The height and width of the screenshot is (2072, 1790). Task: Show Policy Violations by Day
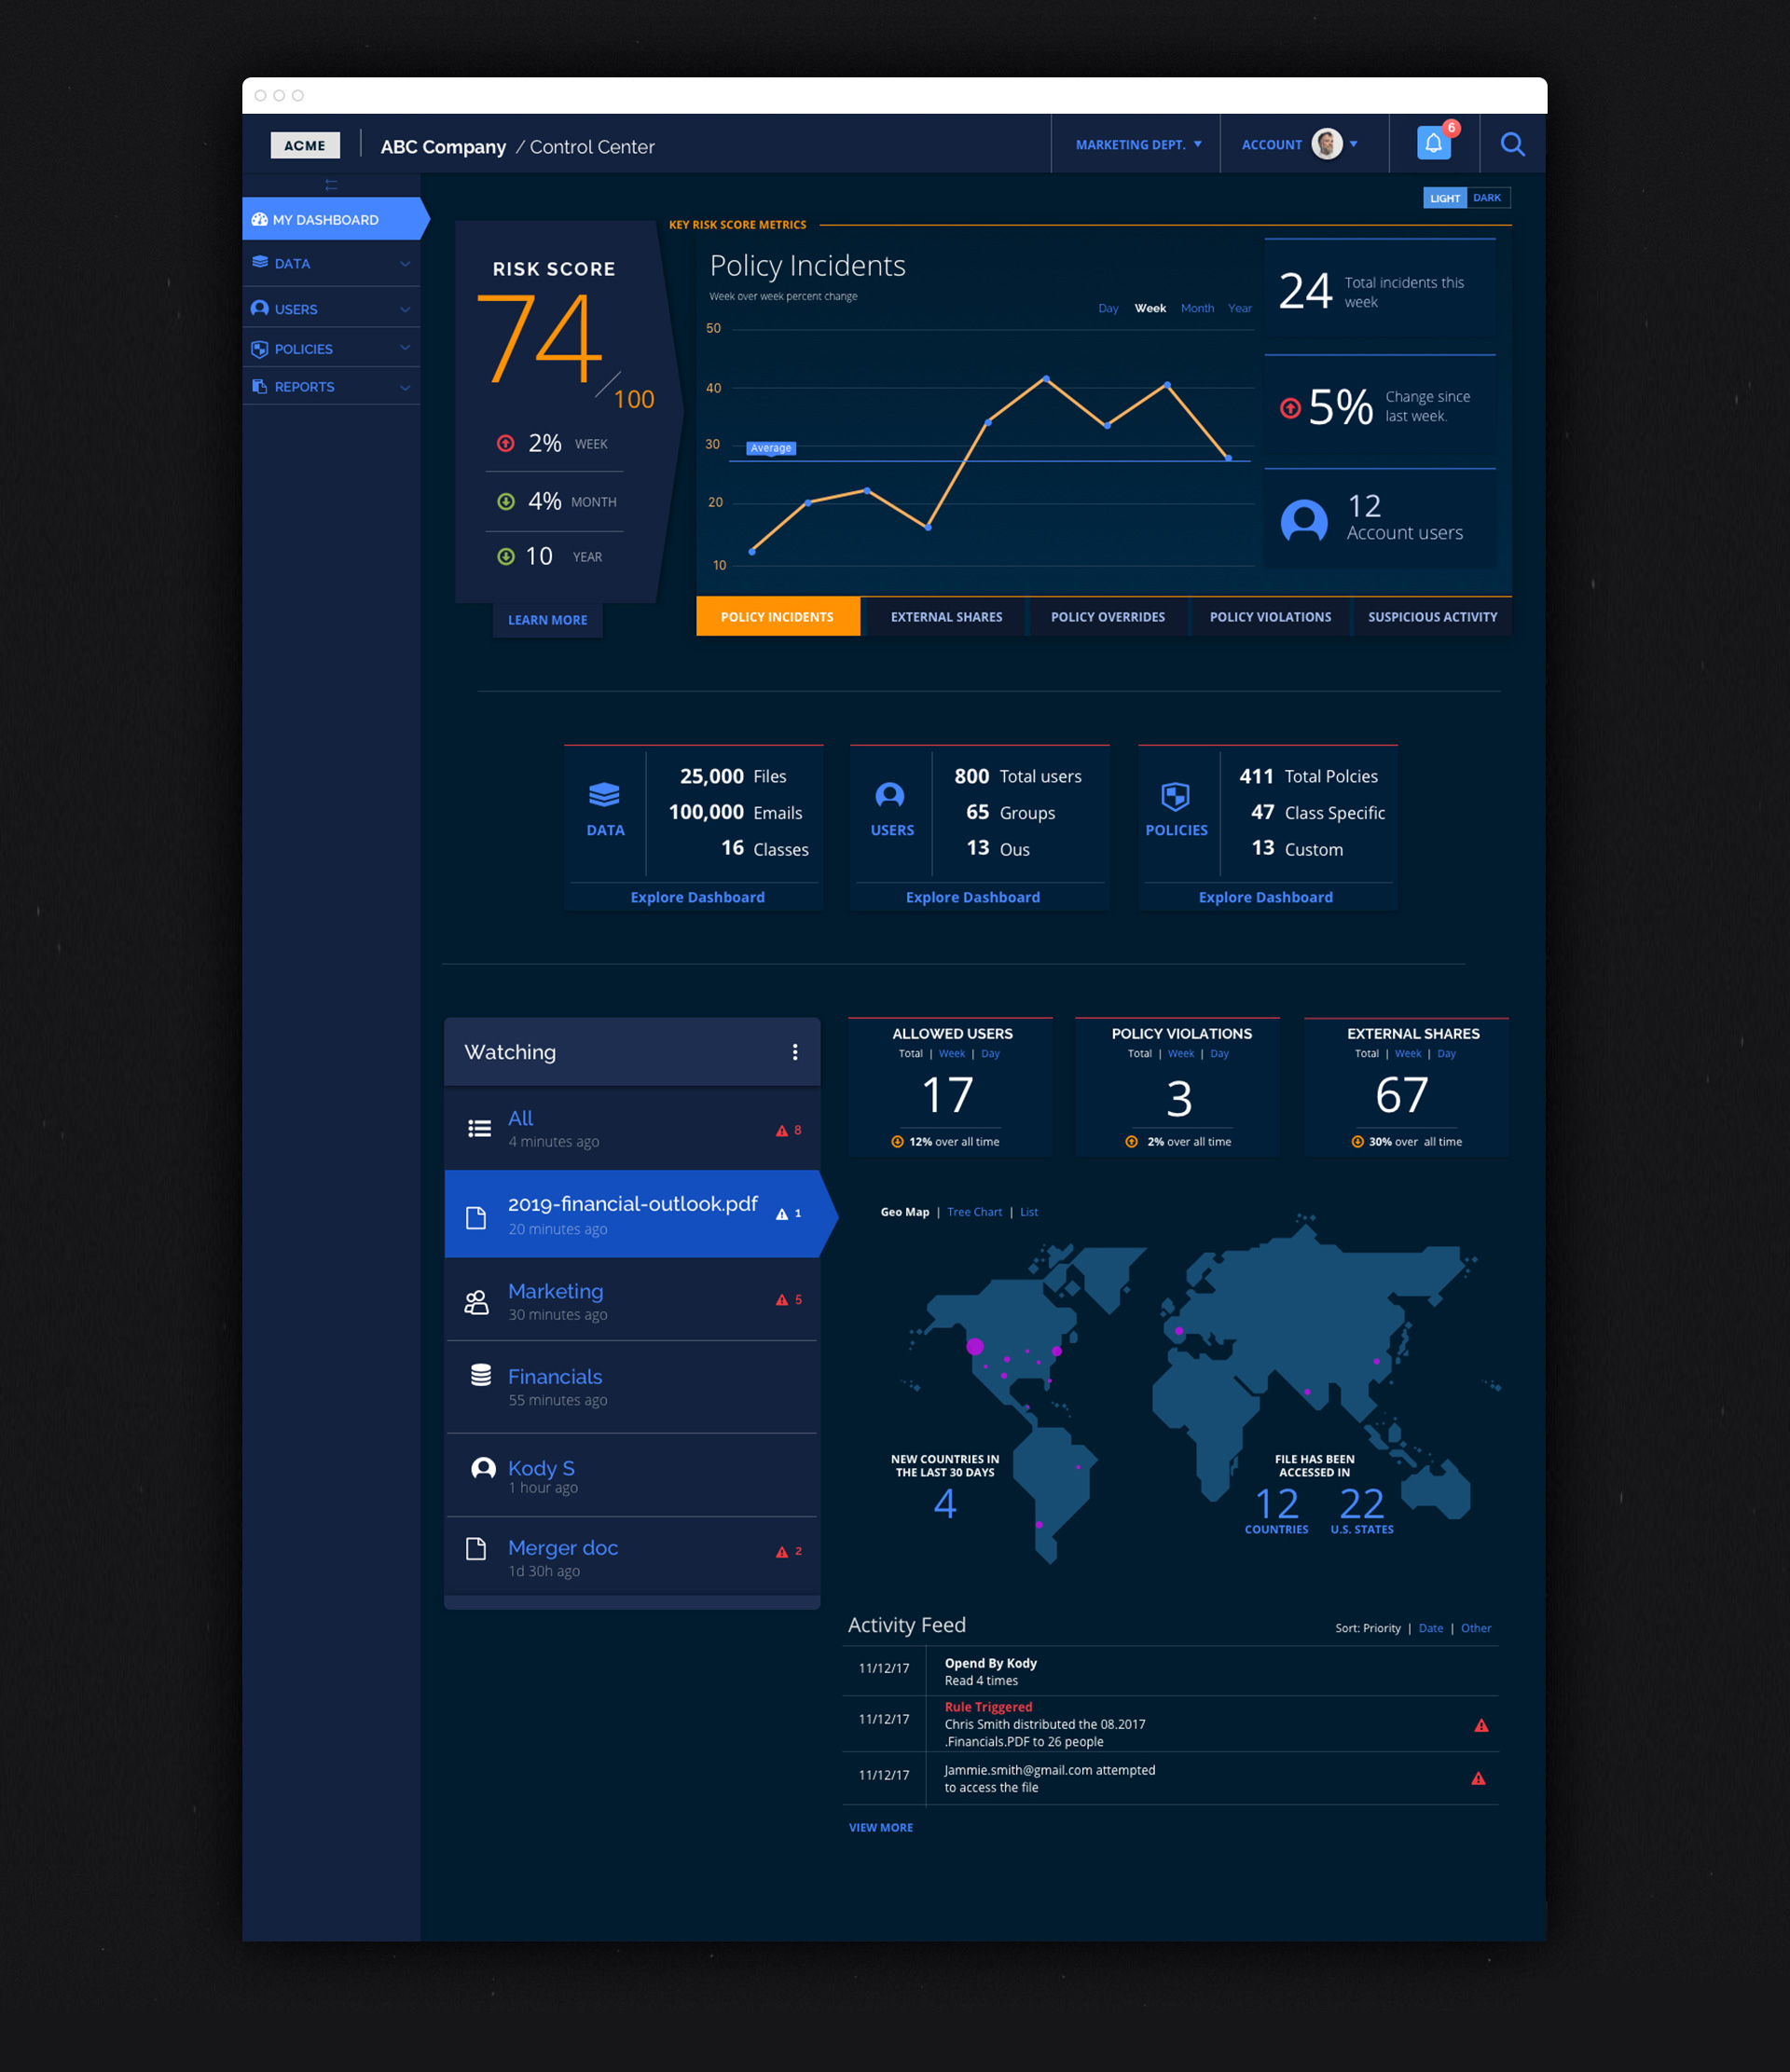[1219, 1054]
